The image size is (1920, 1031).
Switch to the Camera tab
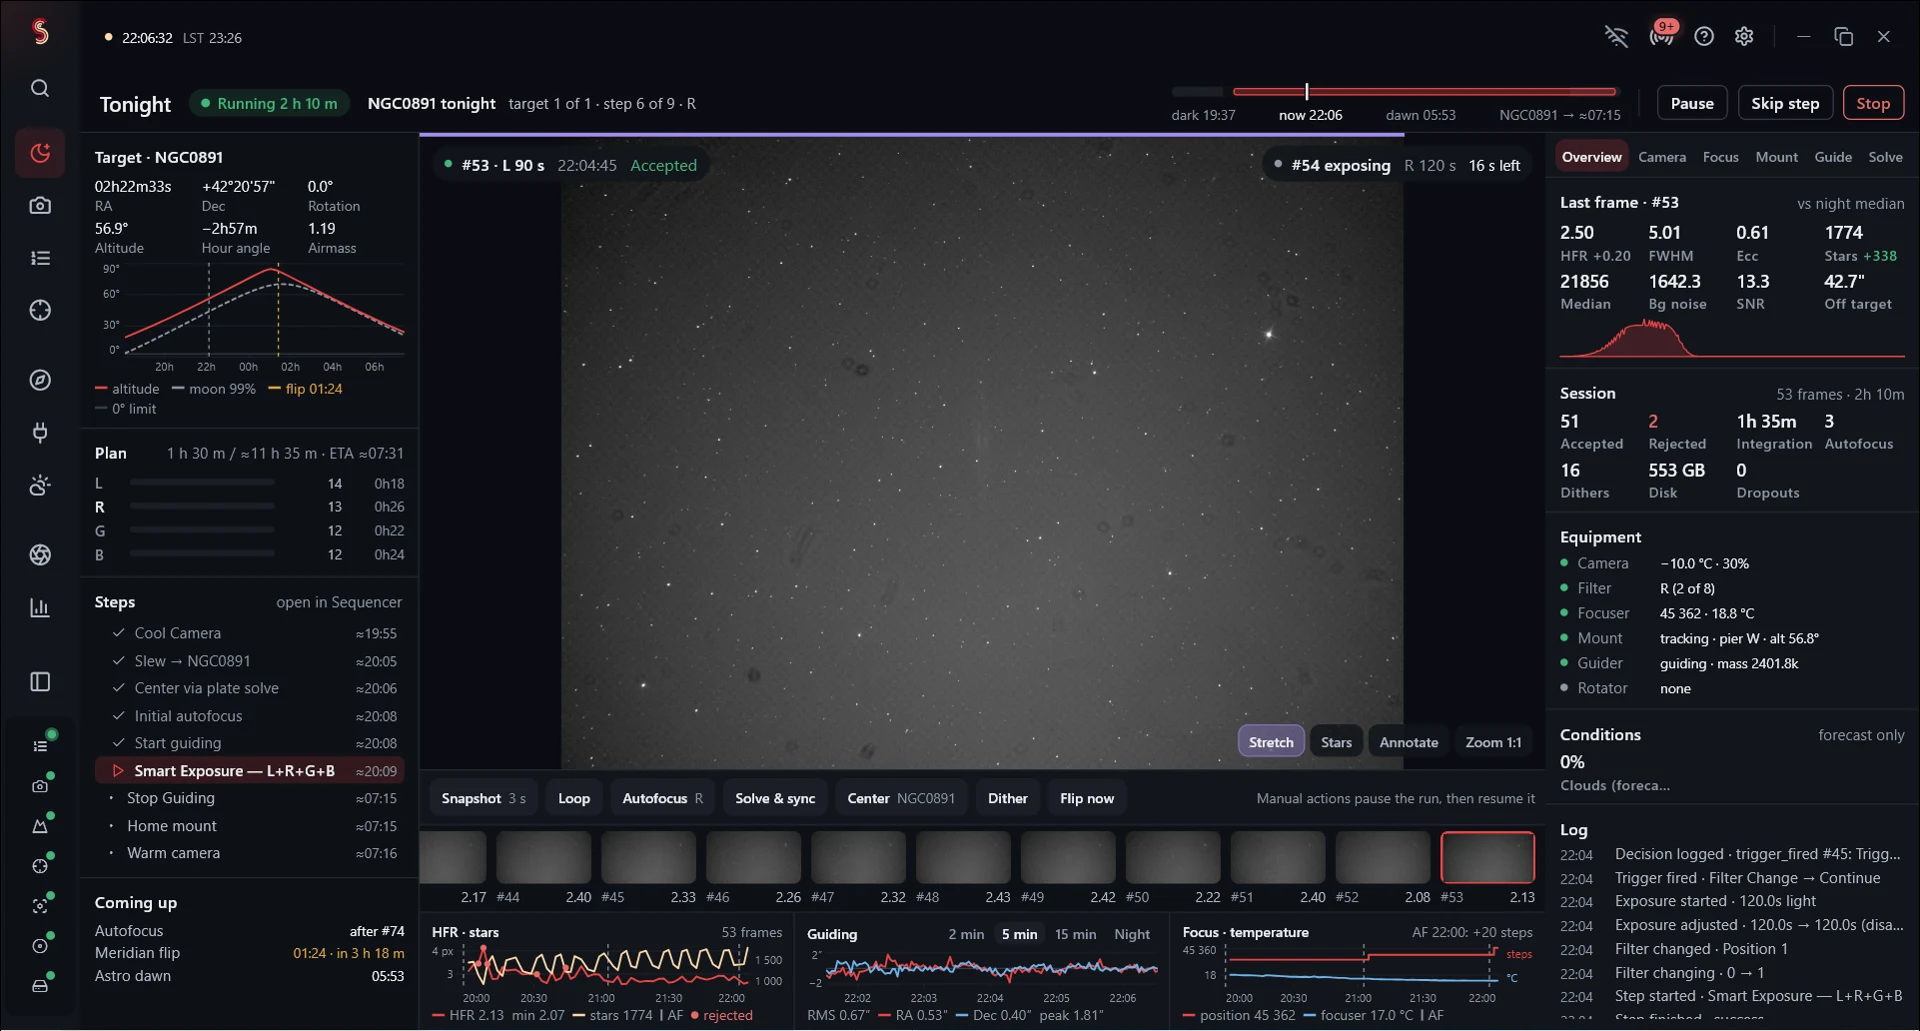click(1662, 157)
